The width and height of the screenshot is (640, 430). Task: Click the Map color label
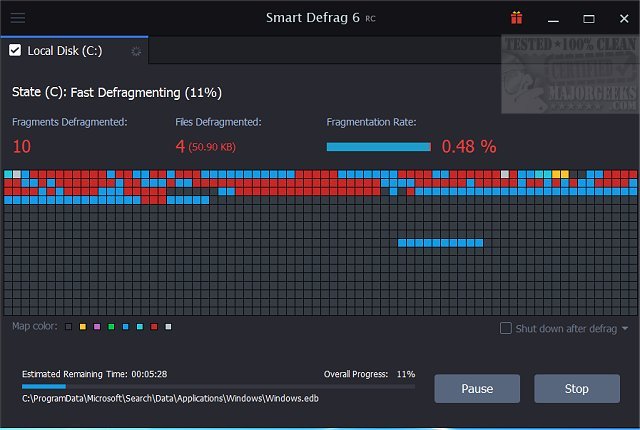35,326
